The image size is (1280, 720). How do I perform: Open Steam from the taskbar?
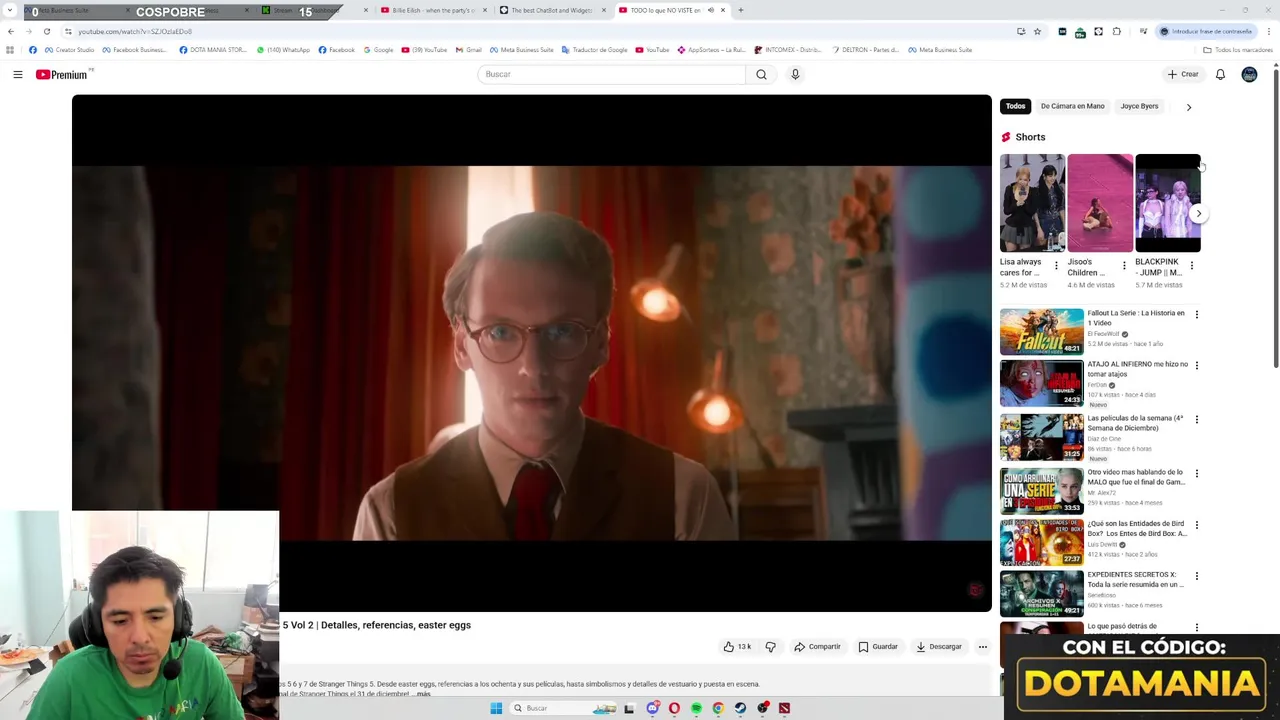[740, 708]
